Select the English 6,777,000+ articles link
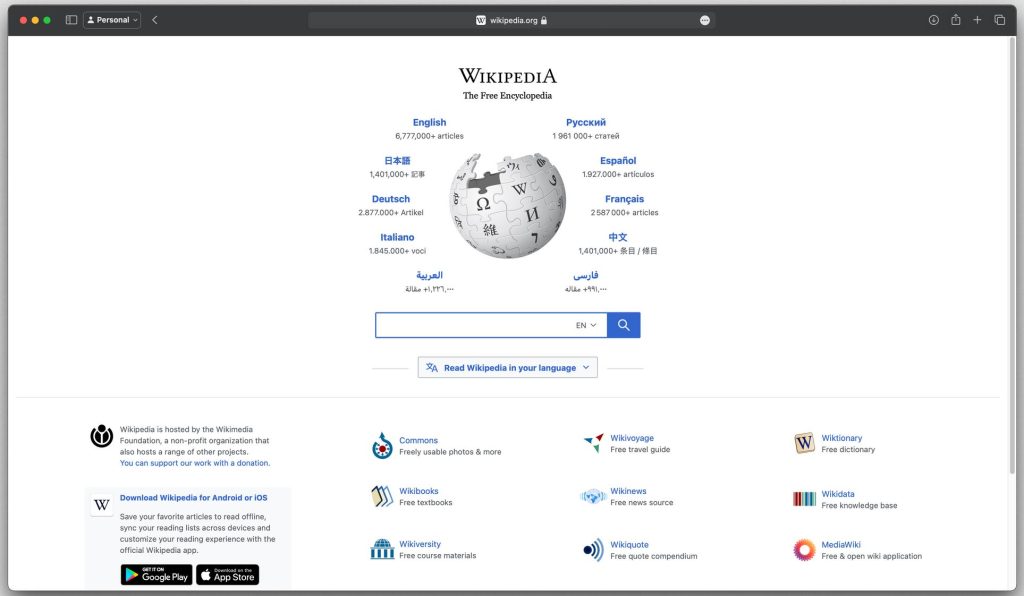The height and width of the screenshot is (596, 1024). pos(429,121)
